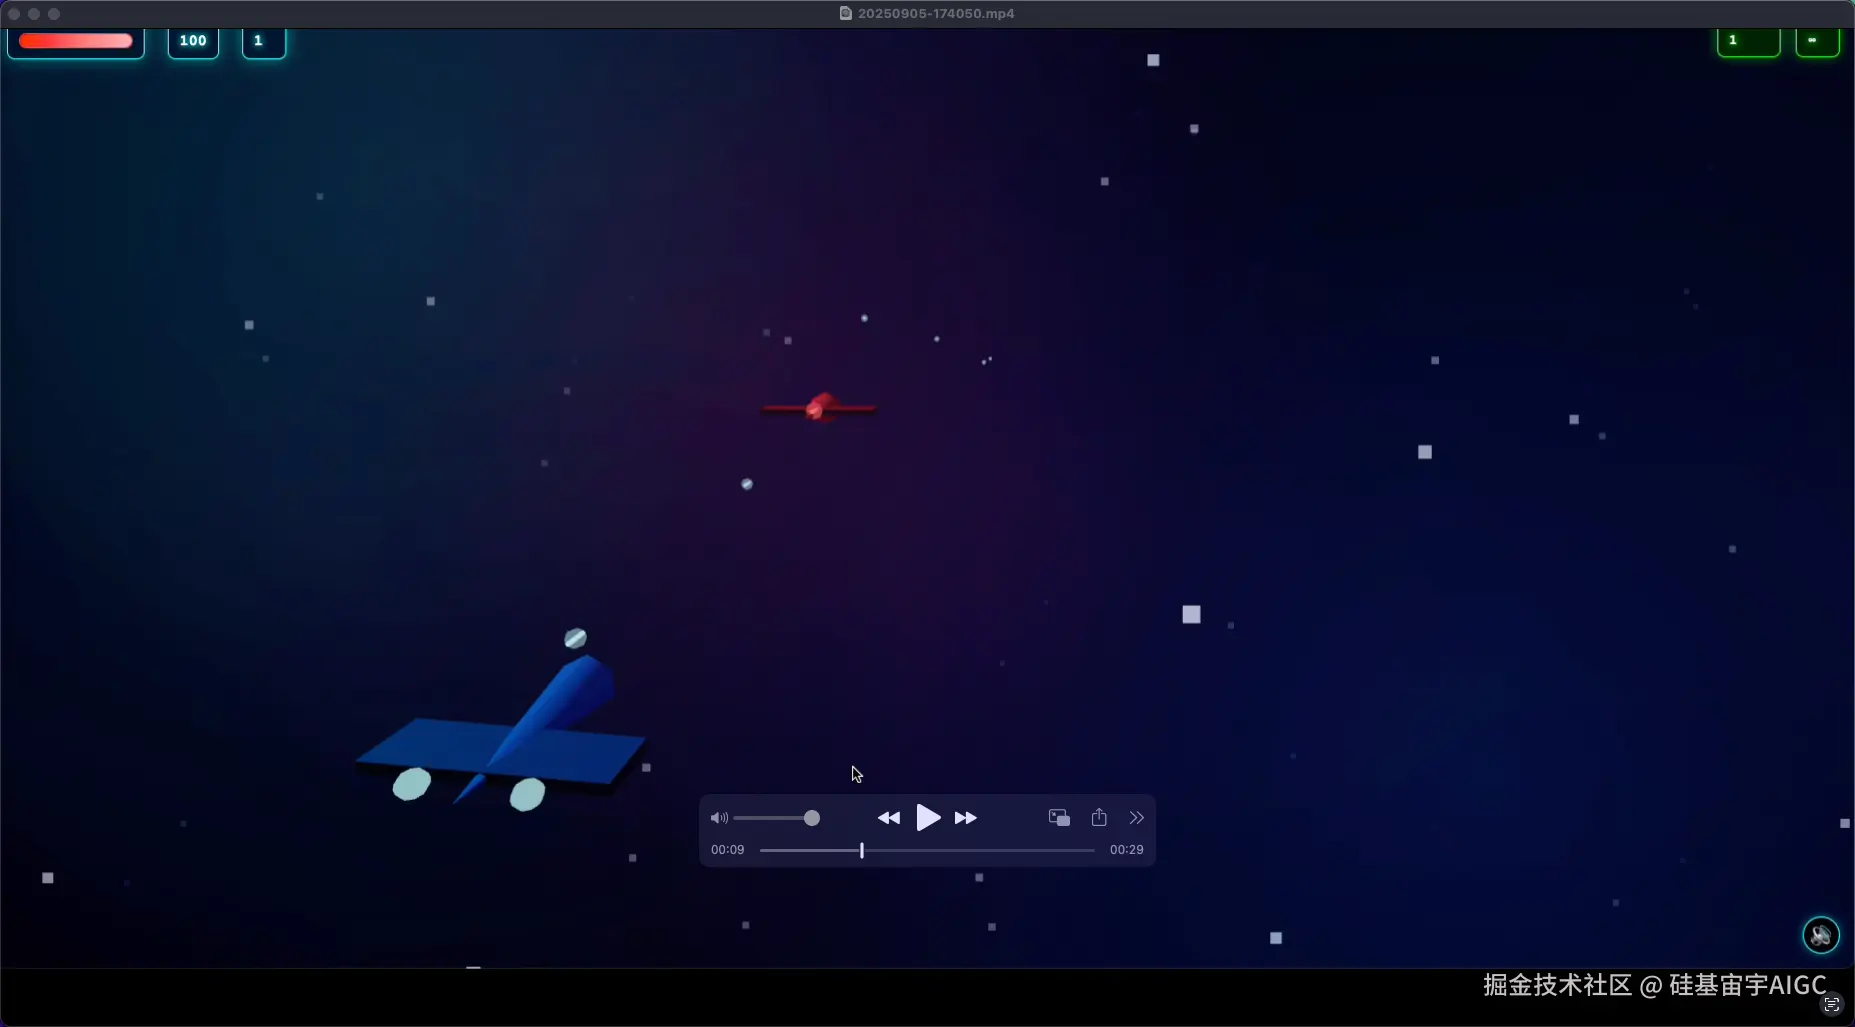Click the live text scan icon
This screenshot has height=1027, width=1855.
click(x=1832, y=1005)
